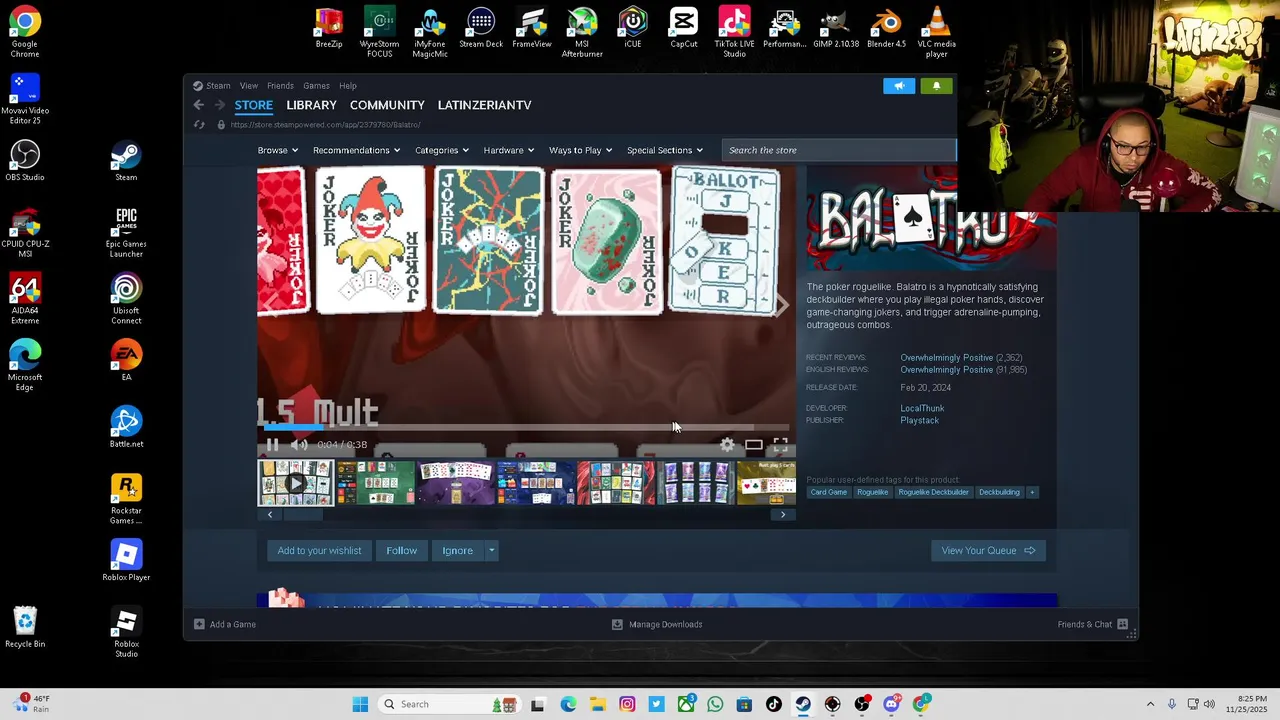Open the Ignore options dropdown arrow
The image size is (1280, 720).
coord(491,550)
